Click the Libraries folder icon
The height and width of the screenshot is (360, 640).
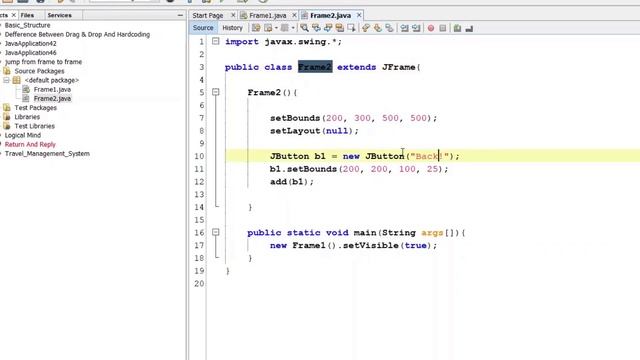tap(7, 117)
